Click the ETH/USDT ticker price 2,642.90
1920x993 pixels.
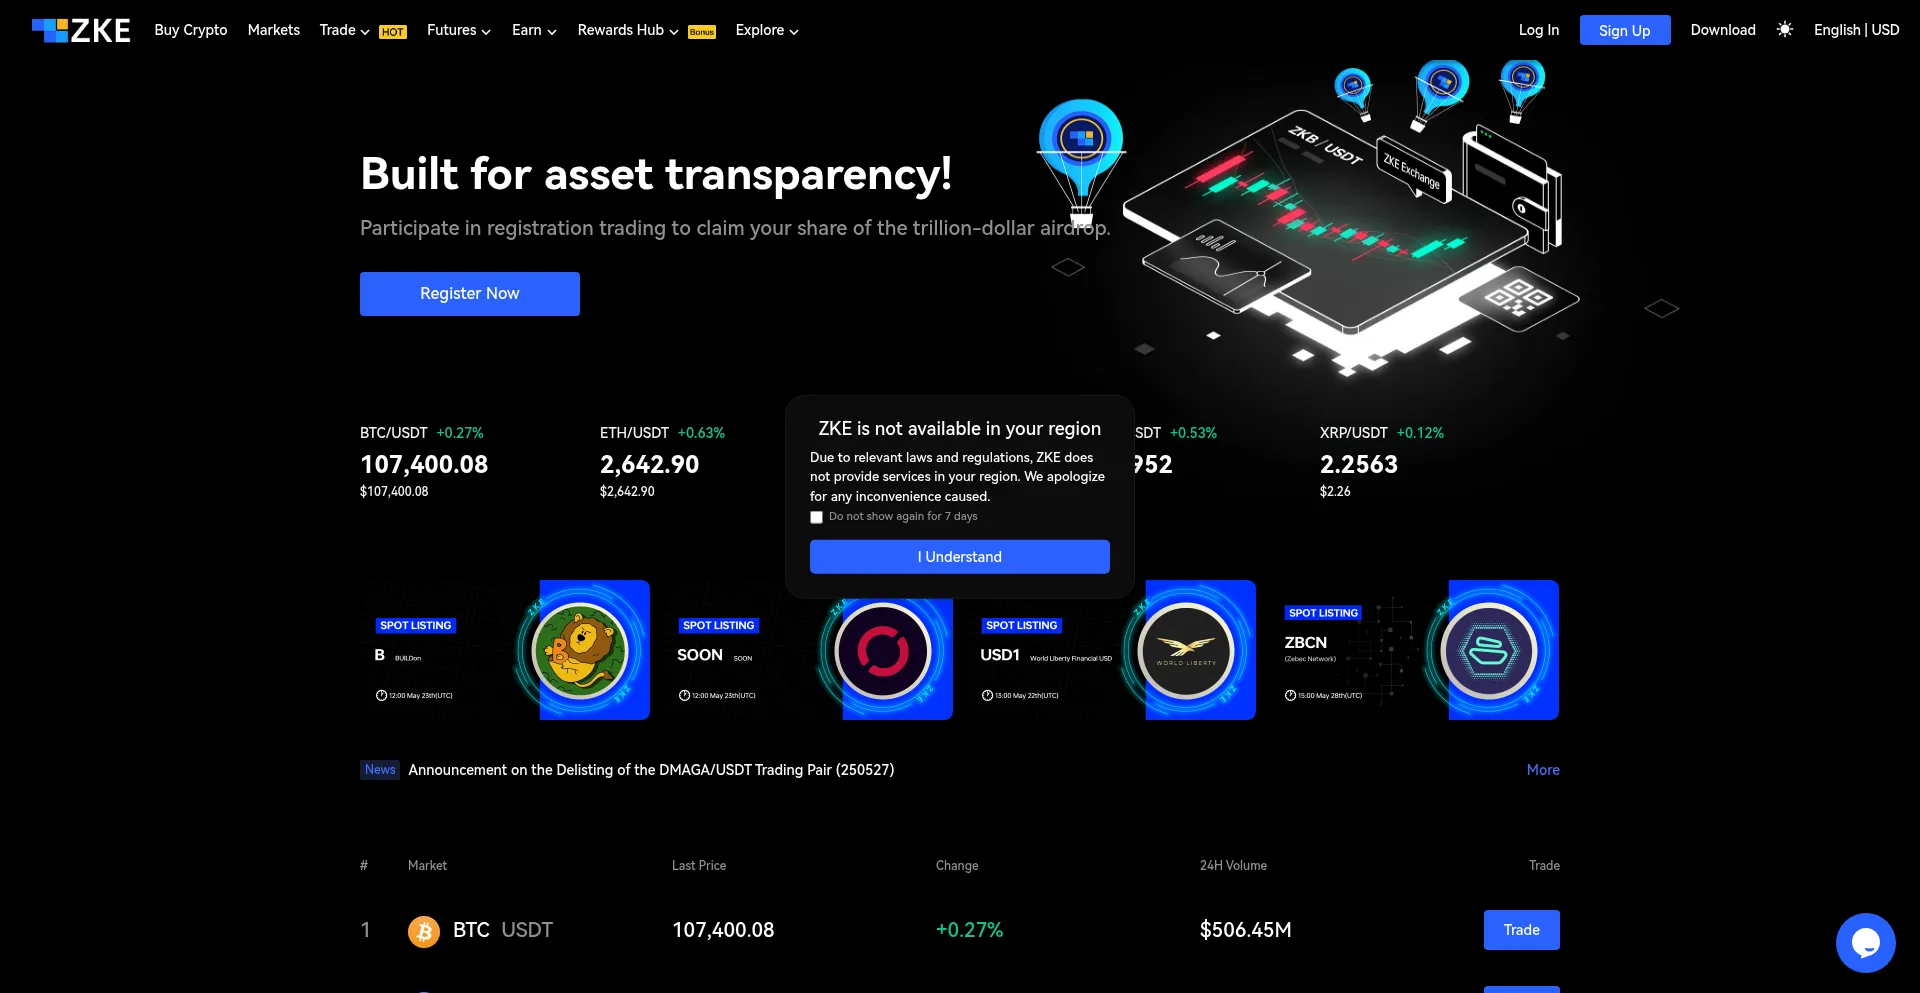650,465
